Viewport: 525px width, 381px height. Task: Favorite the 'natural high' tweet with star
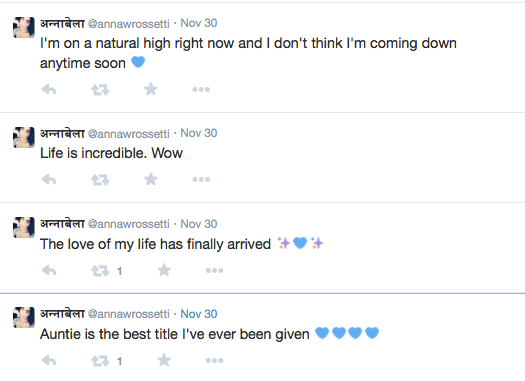pos(151,89)
